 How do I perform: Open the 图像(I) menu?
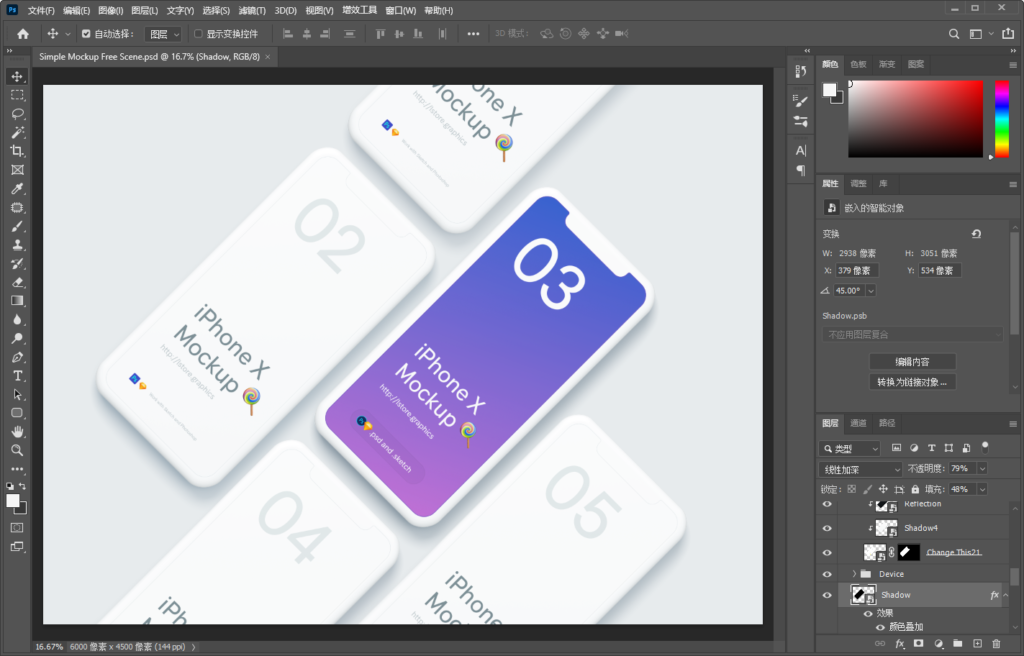point(110,10)
